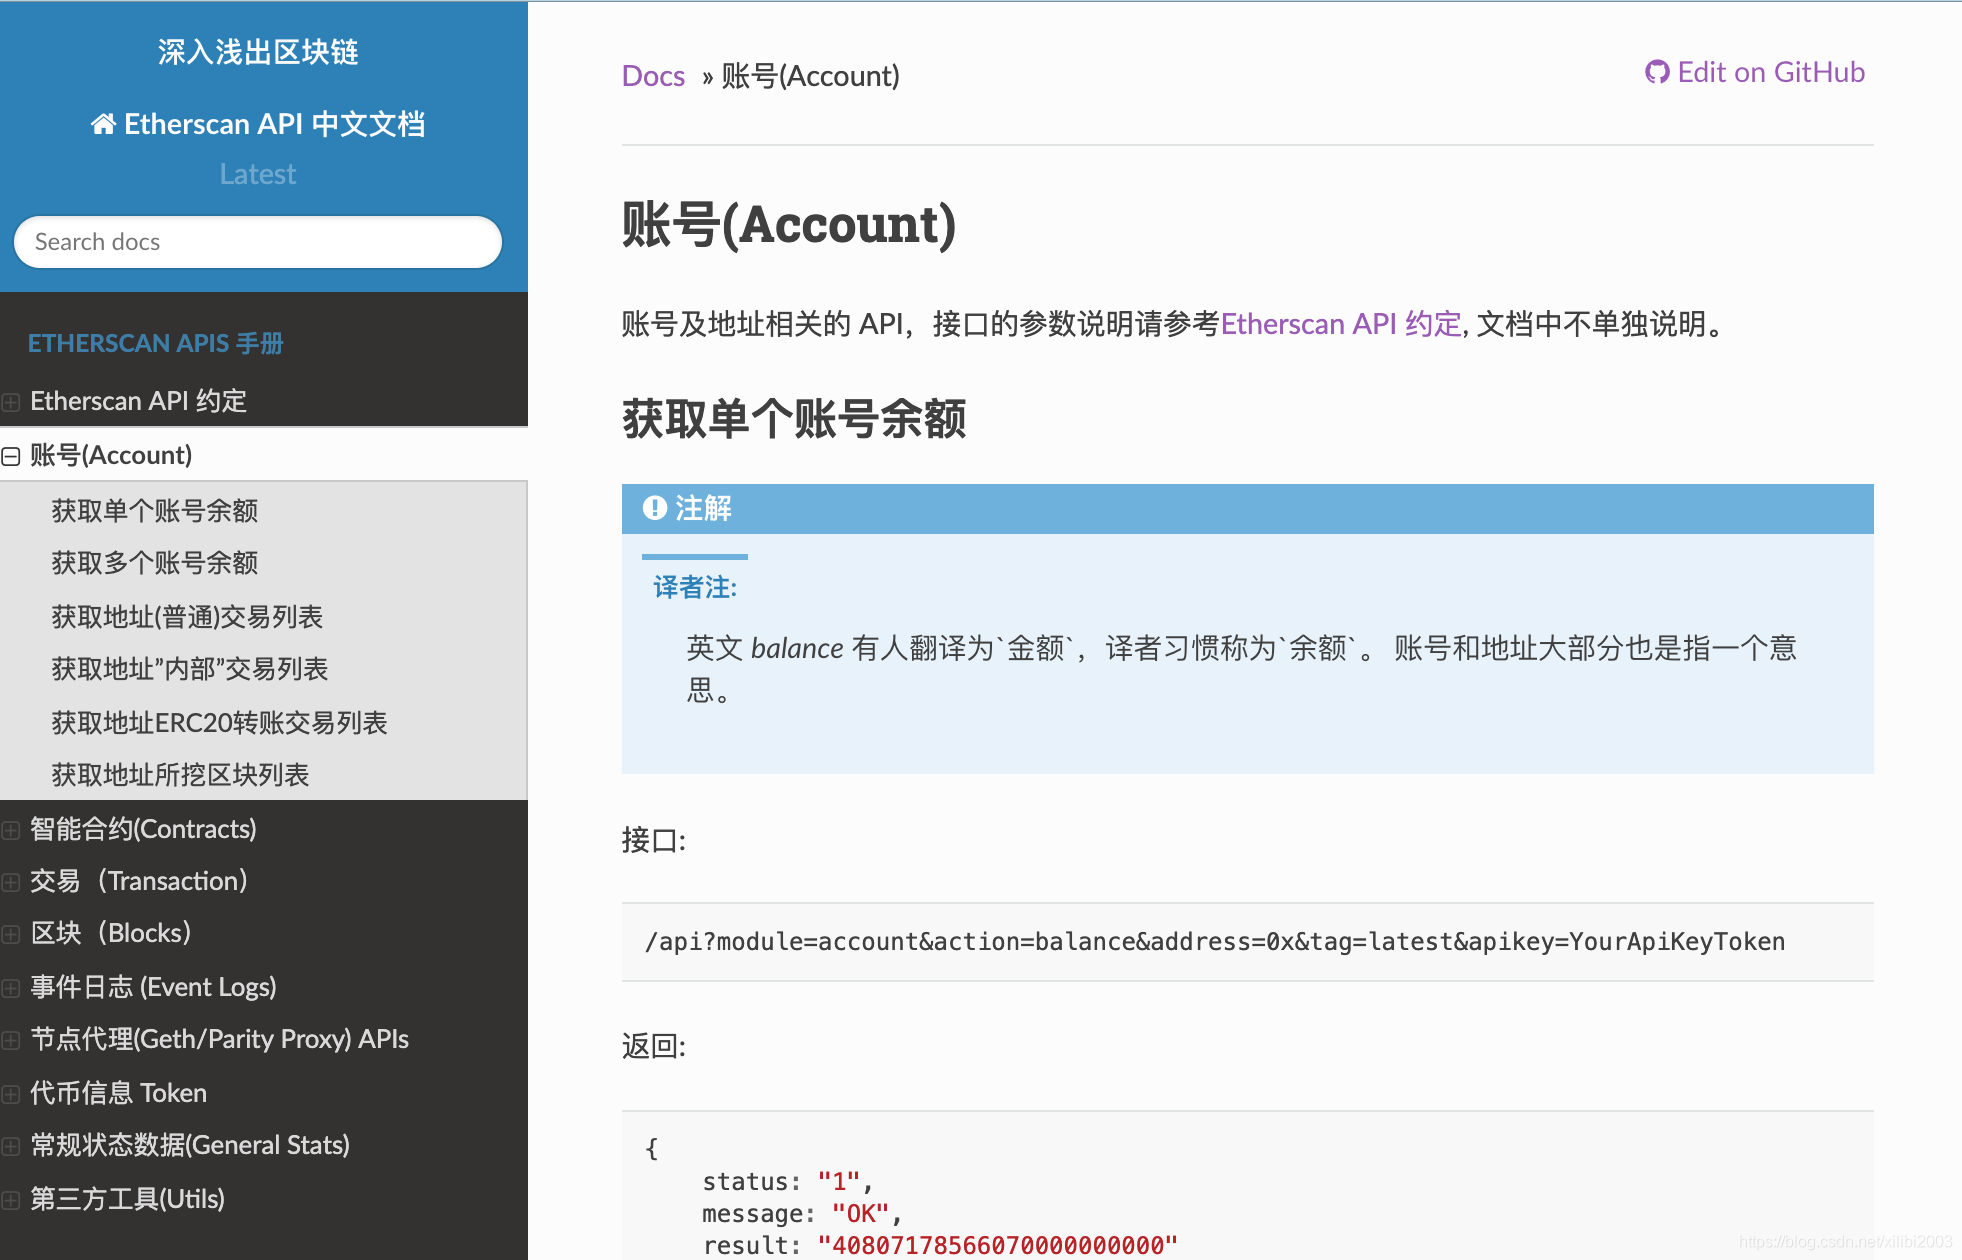The height and width of the screenshot is (1260, 1962).
Task: Click the Docs breadcrumb link
Action: 652,72
